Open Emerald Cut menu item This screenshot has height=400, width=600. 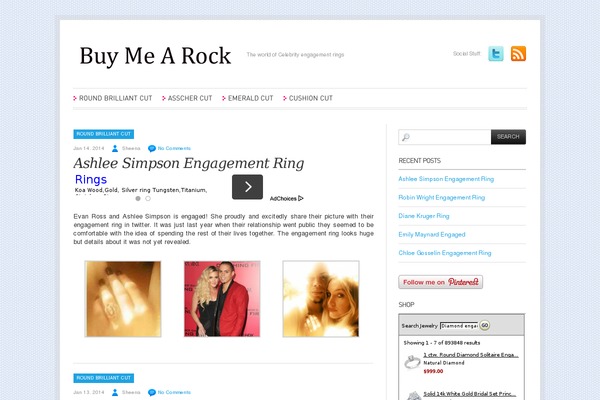(251, 98)
